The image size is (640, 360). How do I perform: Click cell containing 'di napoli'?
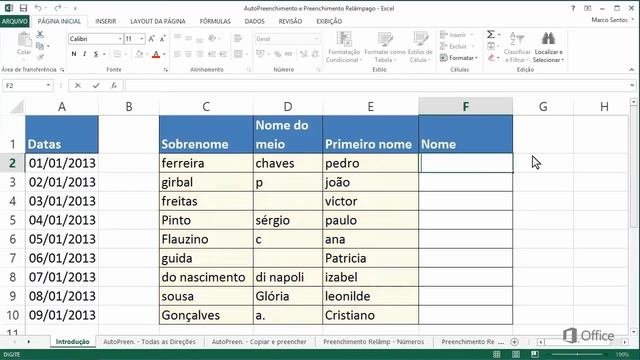point(288,277)
